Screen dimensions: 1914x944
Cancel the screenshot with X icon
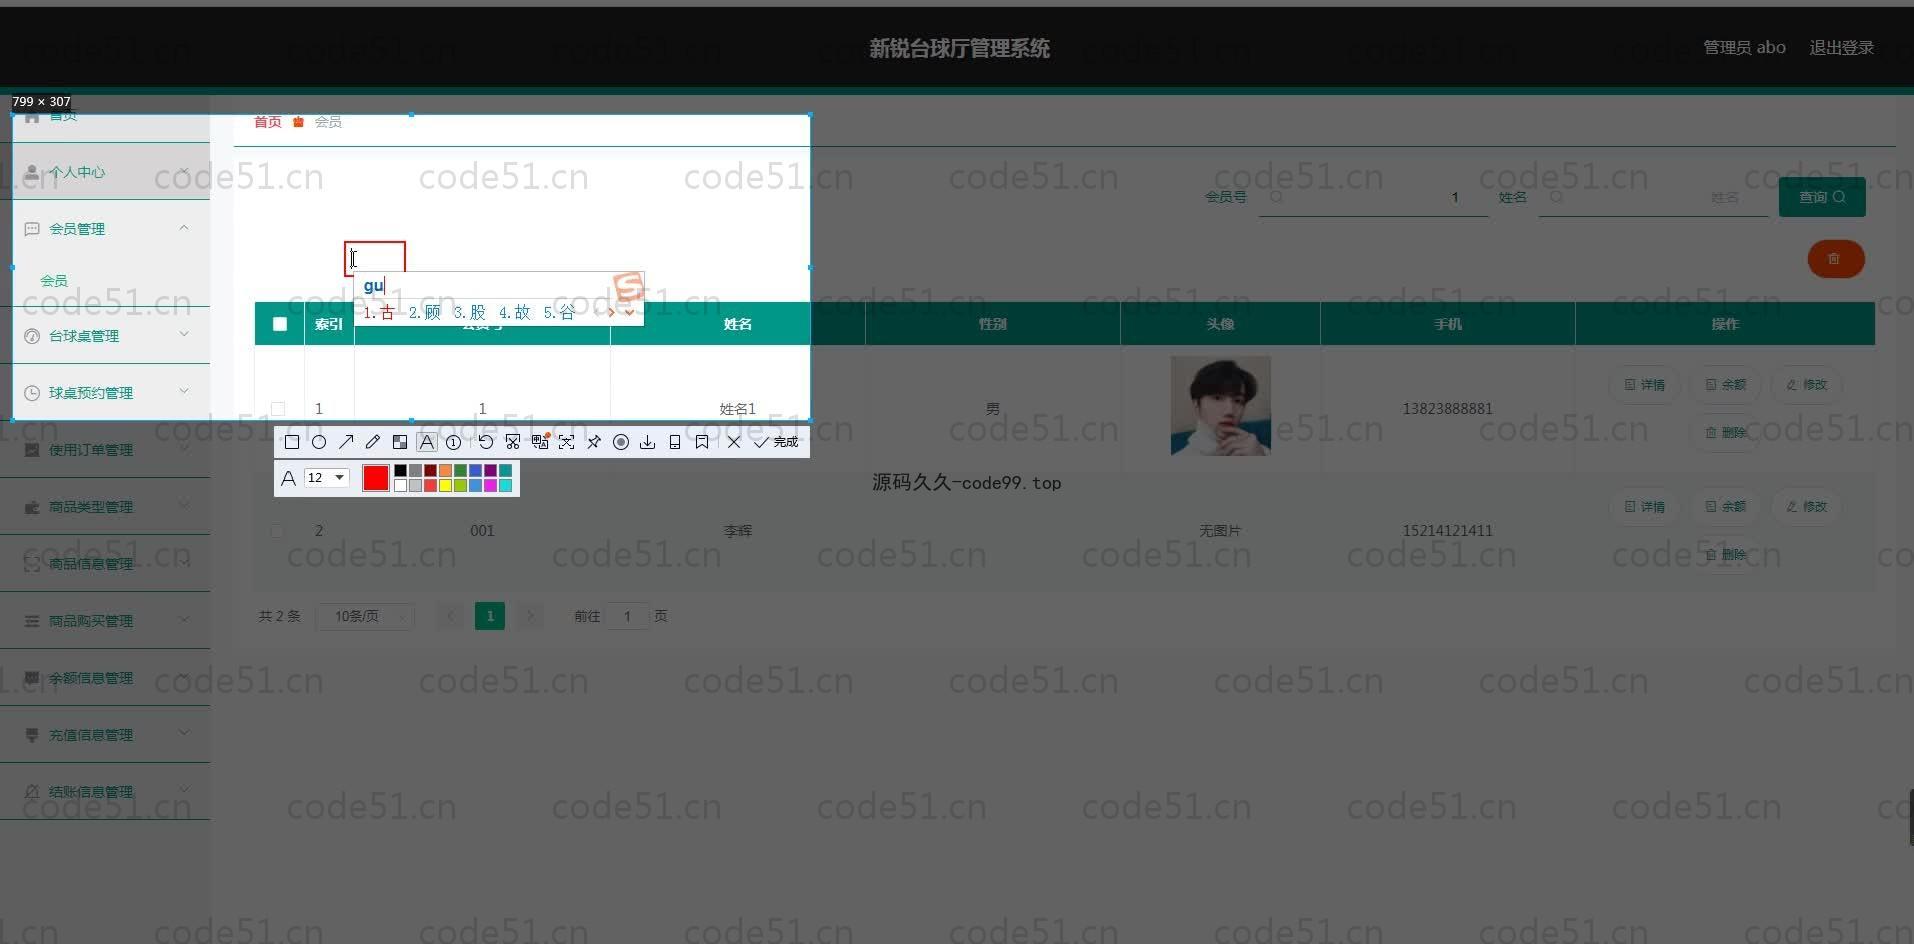click(x=734, y=442)
